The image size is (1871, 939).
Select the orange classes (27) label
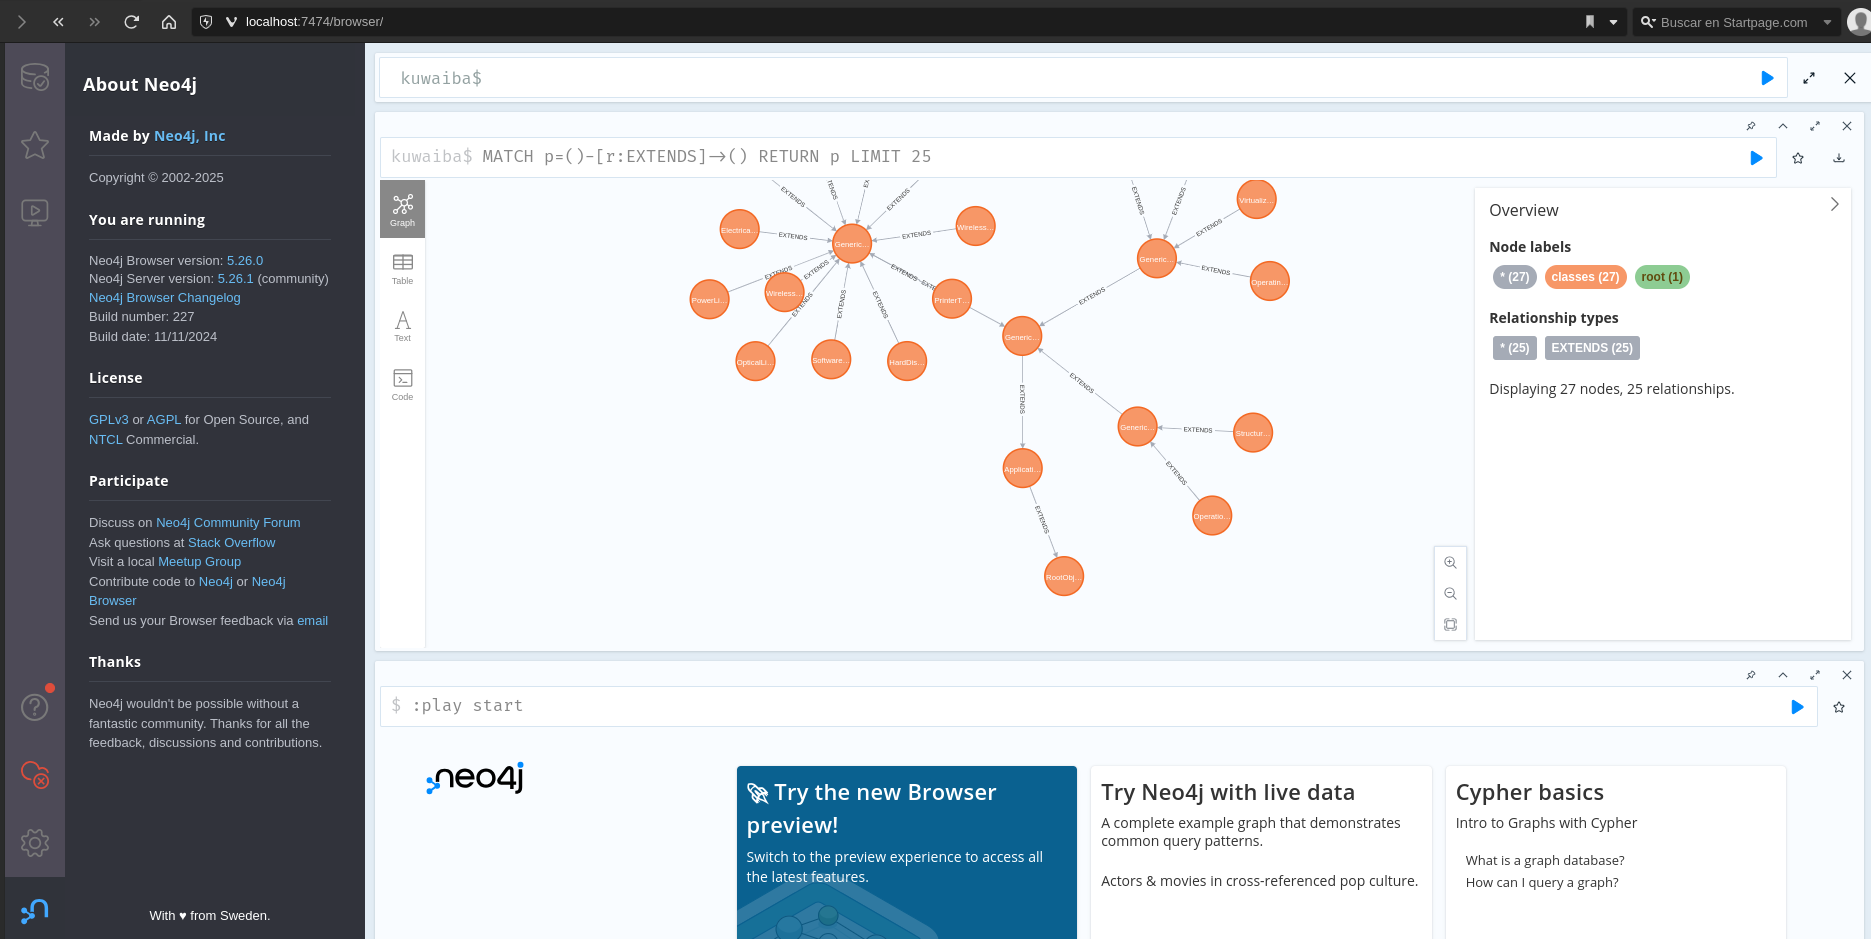pos(1585,277)
